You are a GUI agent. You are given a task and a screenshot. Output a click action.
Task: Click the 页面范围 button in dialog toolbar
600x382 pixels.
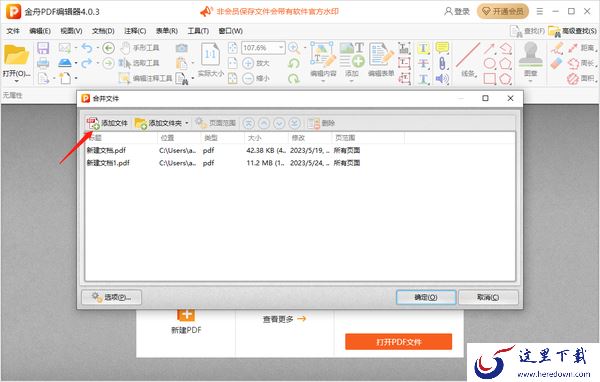pos(215,123)
